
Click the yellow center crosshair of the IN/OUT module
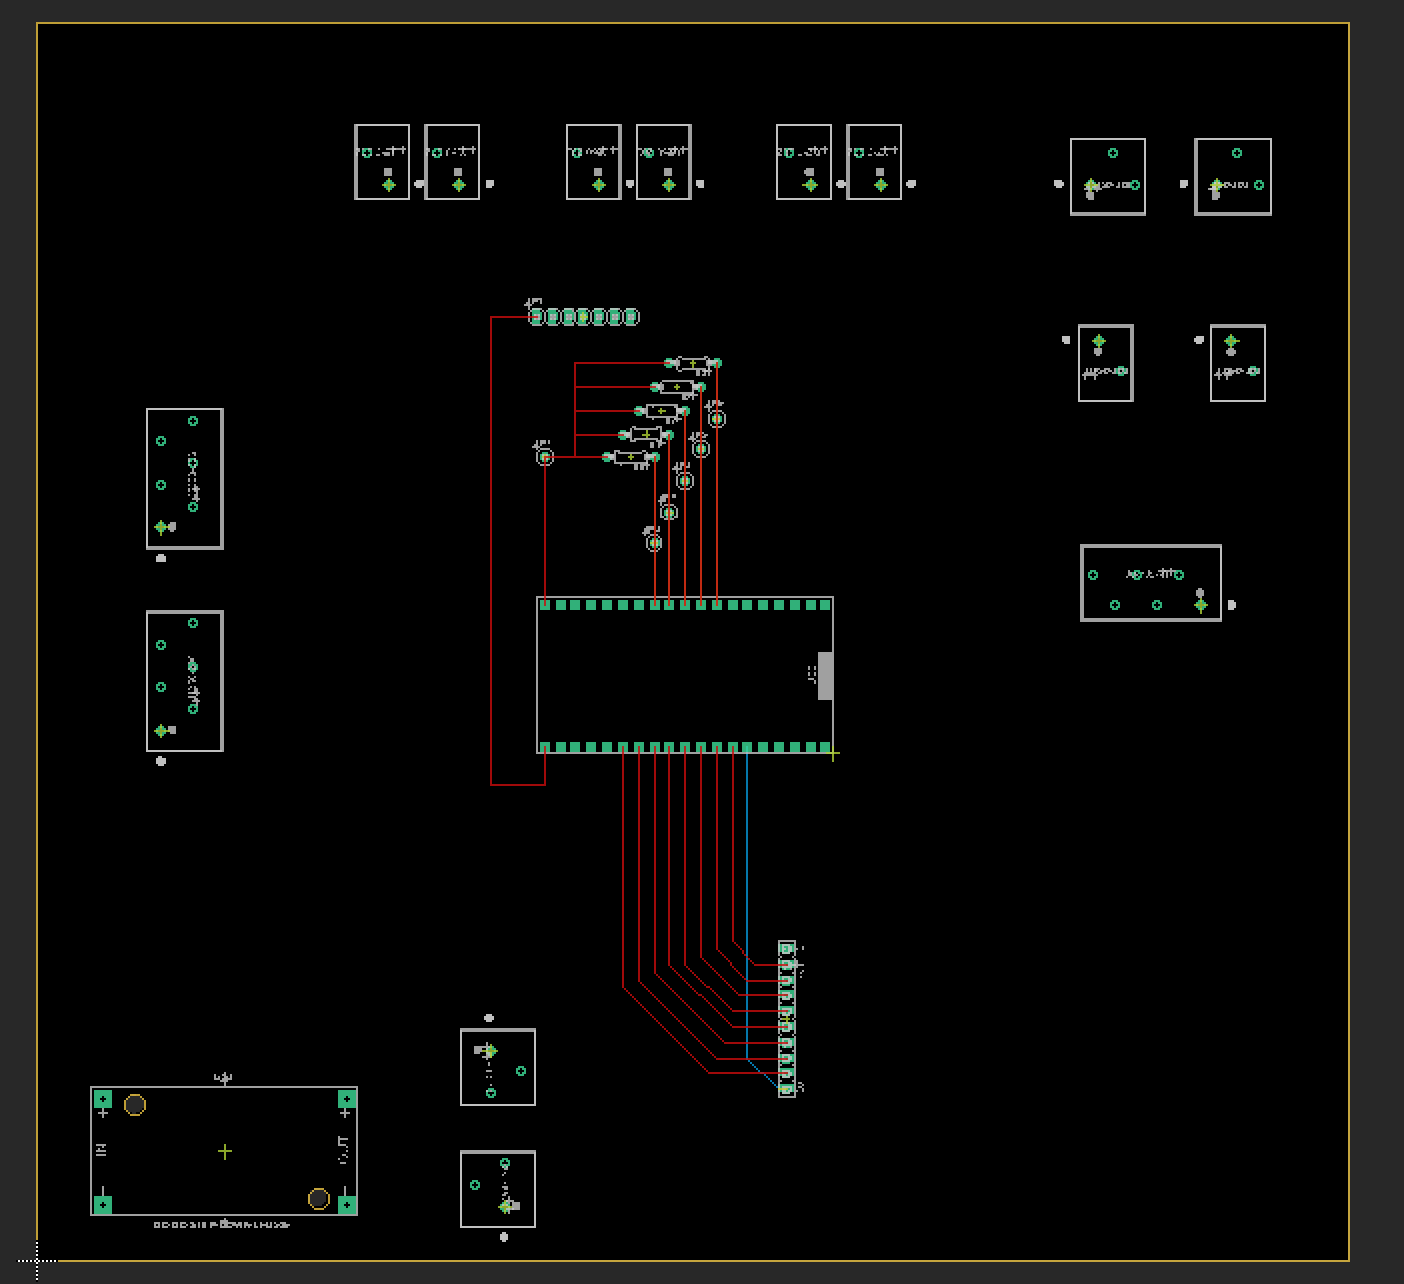225,1152
